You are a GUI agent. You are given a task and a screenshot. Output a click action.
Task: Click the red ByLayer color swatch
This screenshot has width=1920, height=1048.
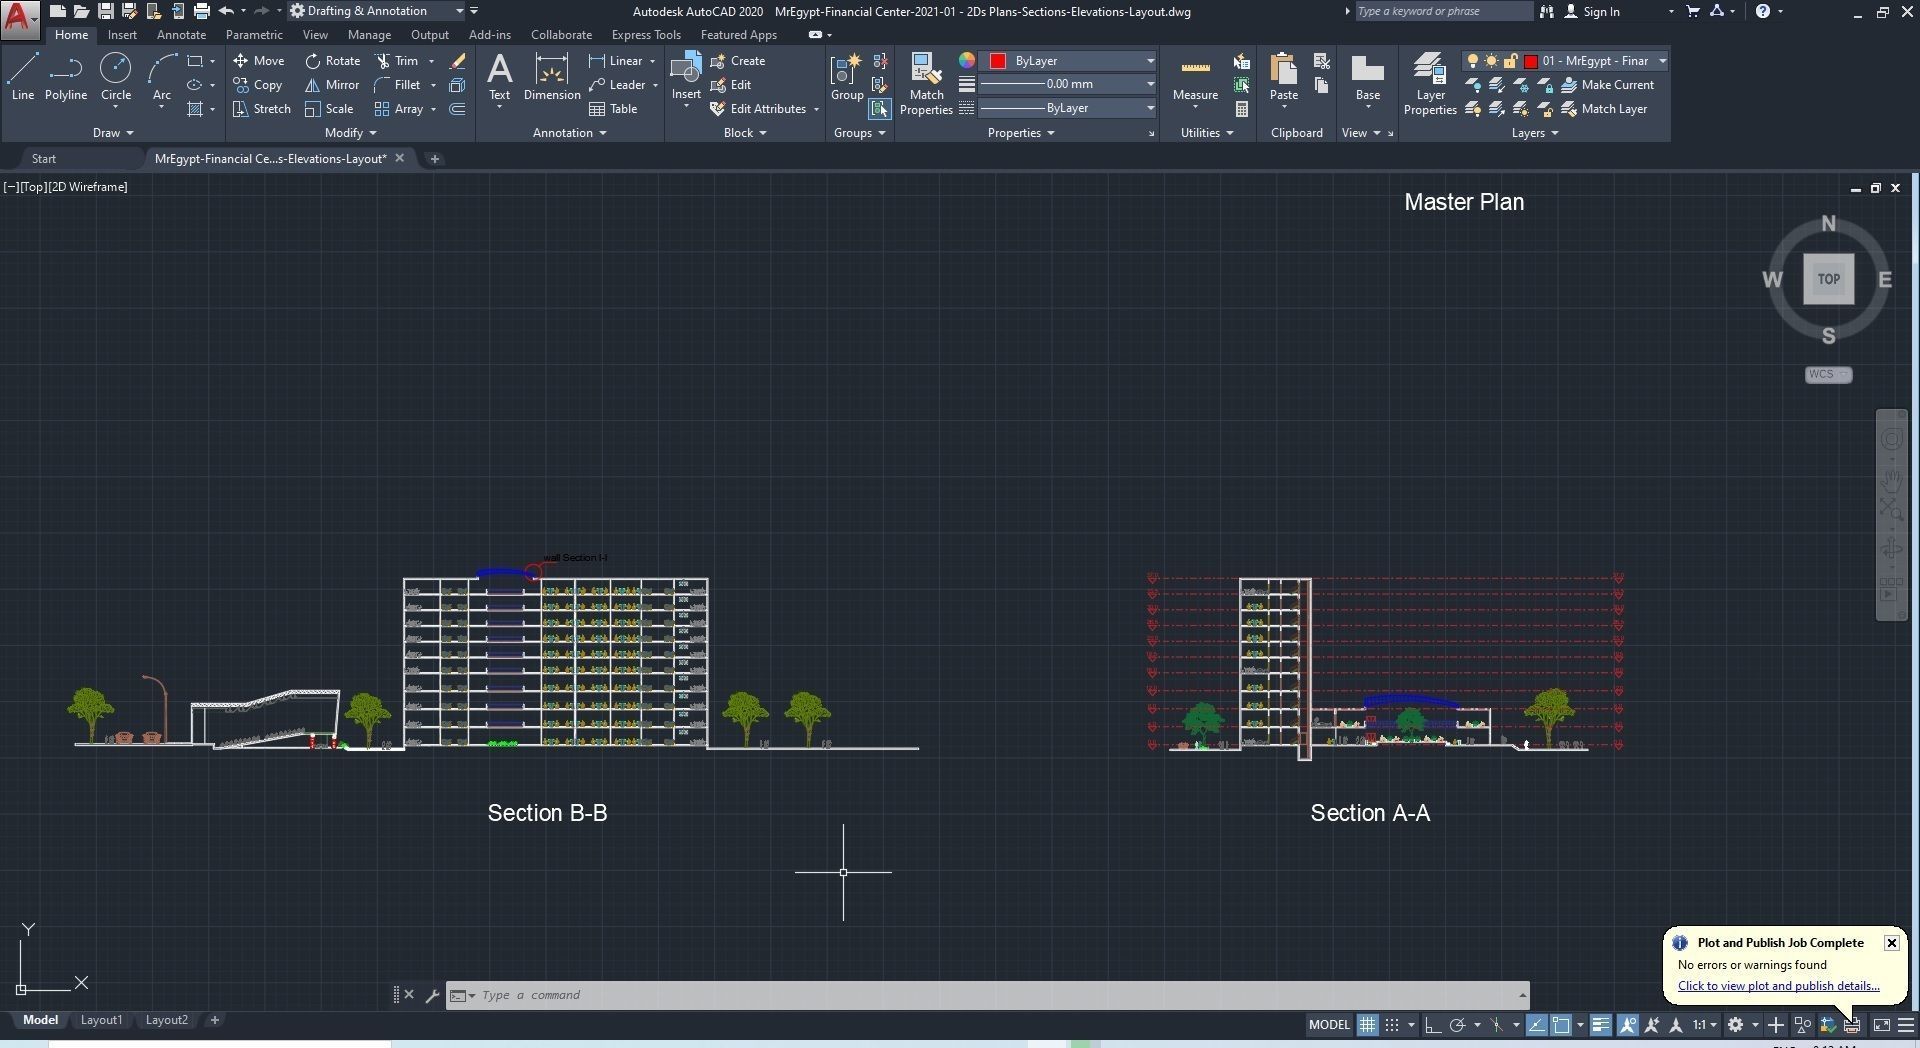click(x=997, y=61)
